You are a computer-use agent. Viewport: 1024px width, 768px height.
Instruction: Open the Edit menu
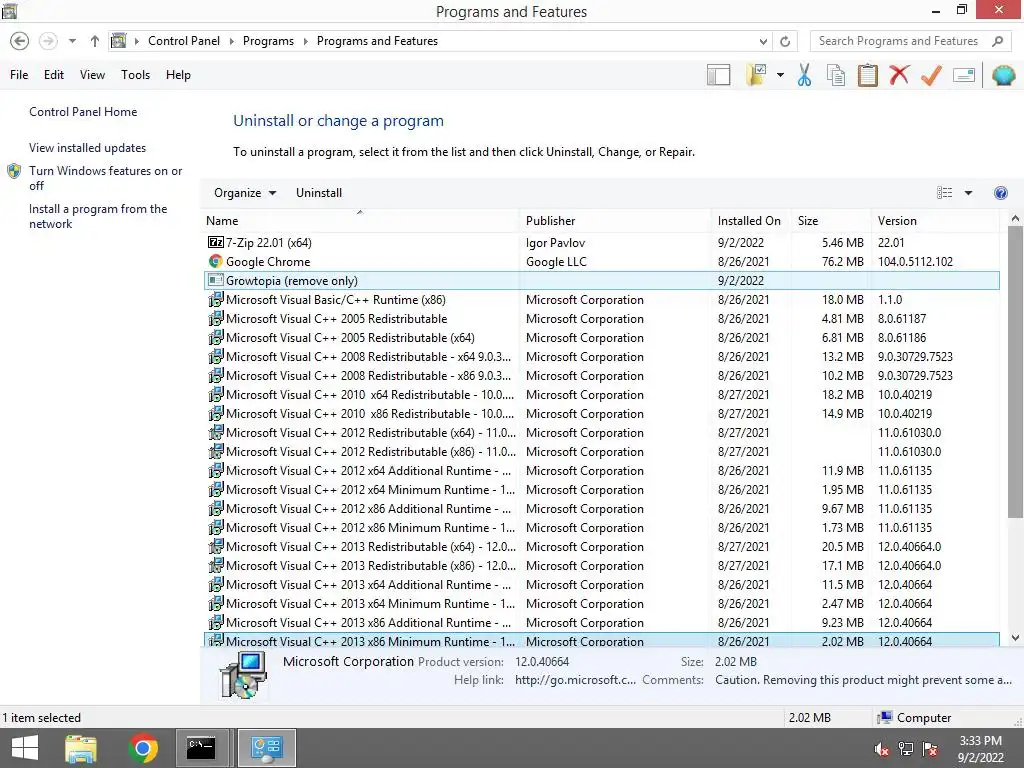coord(54,75)
